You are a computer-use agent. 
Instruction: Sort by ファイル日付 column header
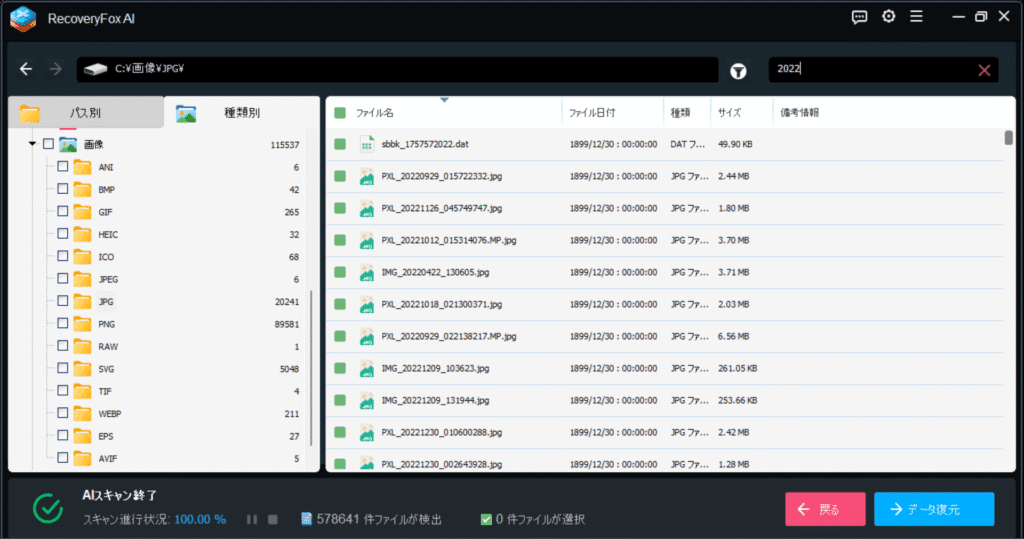(592, 113)
